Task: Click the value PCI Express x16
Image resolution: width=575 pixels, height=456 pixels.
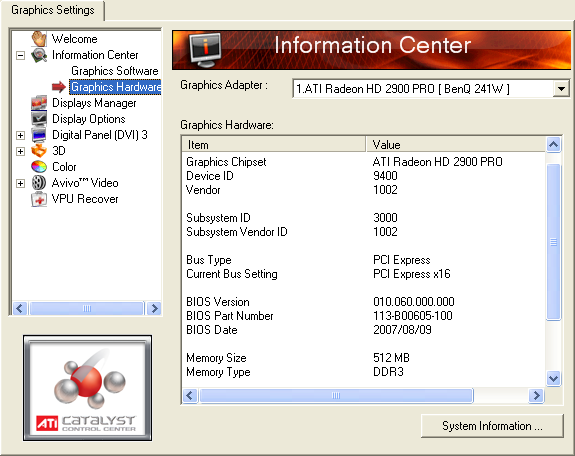Action: coord(411,274)
